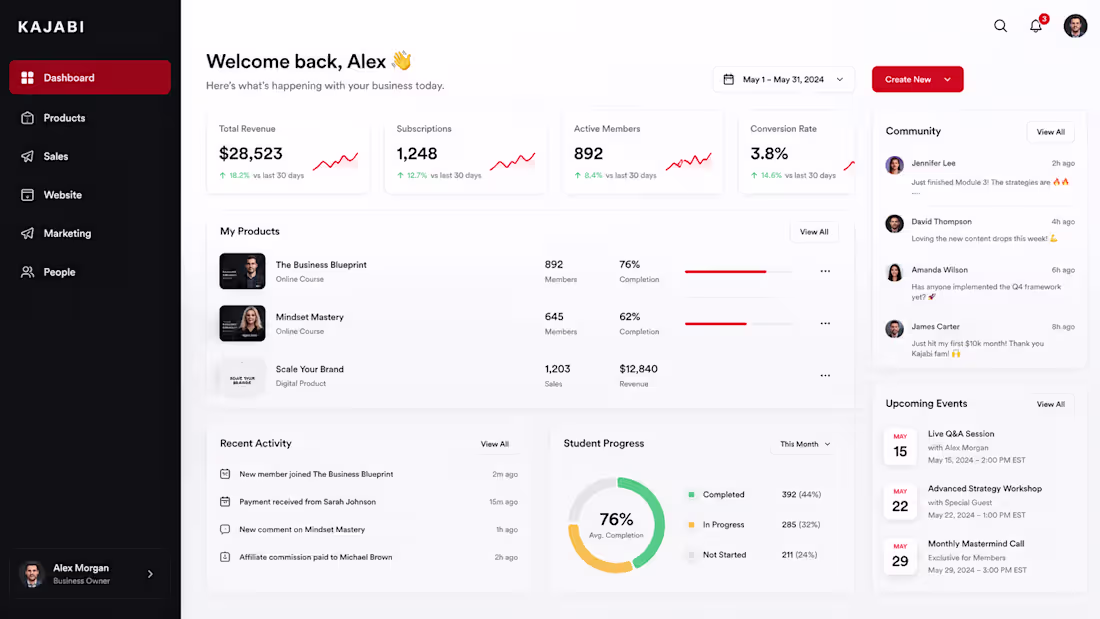Screen dimensions: 1100x619
Task: Open search with the magnifier icon
Action: (1000, 26)
